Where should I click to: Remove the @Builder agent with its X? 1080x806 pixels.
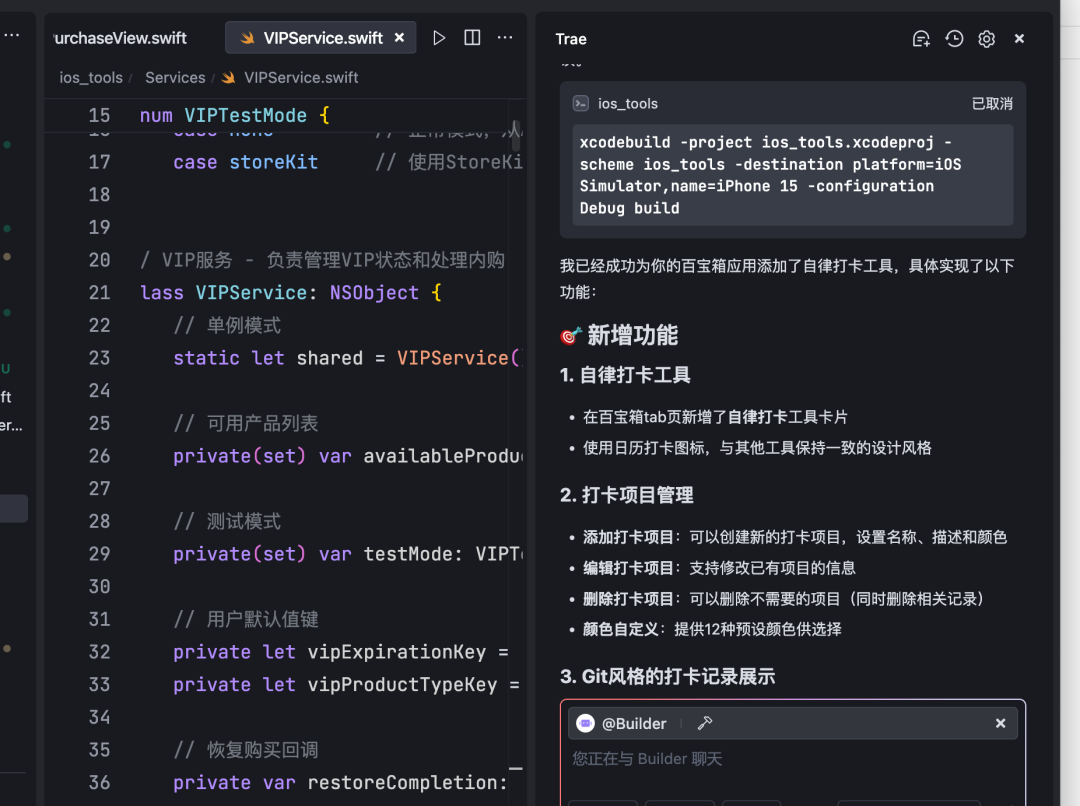pyautogui.click(x=1000, y=723)
